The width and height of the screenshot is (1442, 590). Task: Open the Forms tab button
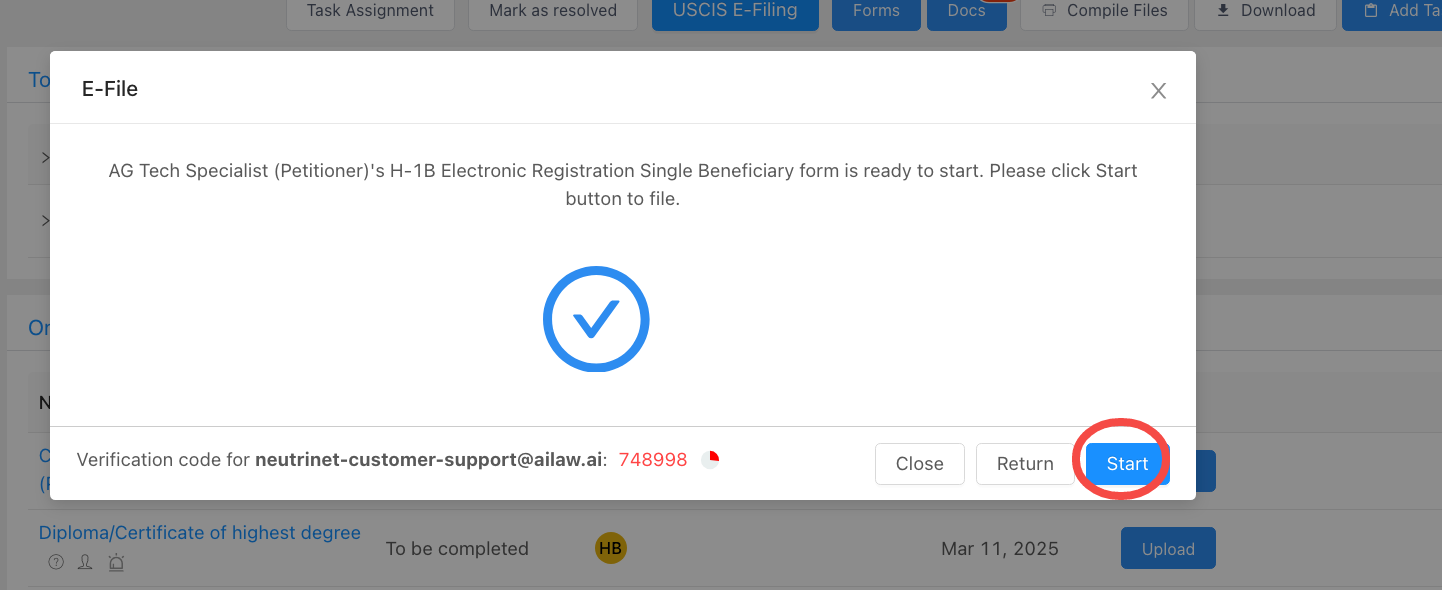coord(876,11)
